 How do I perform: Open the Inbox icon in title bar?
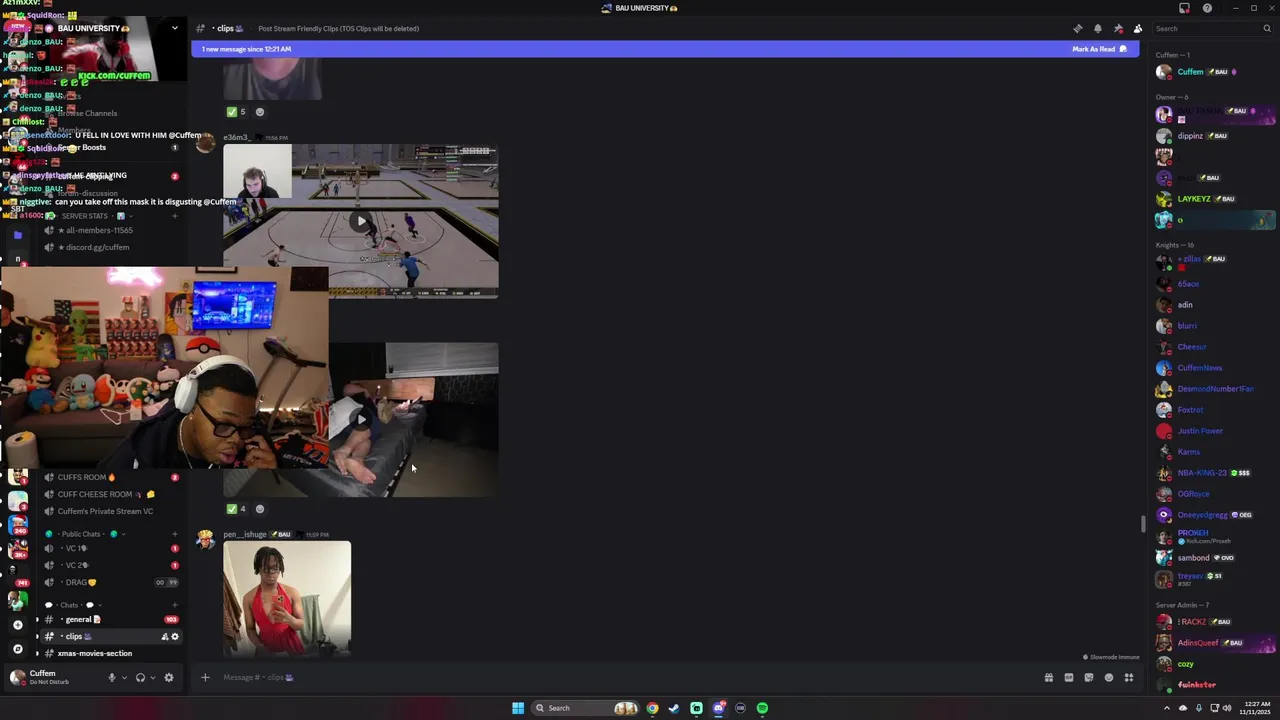1184,8
